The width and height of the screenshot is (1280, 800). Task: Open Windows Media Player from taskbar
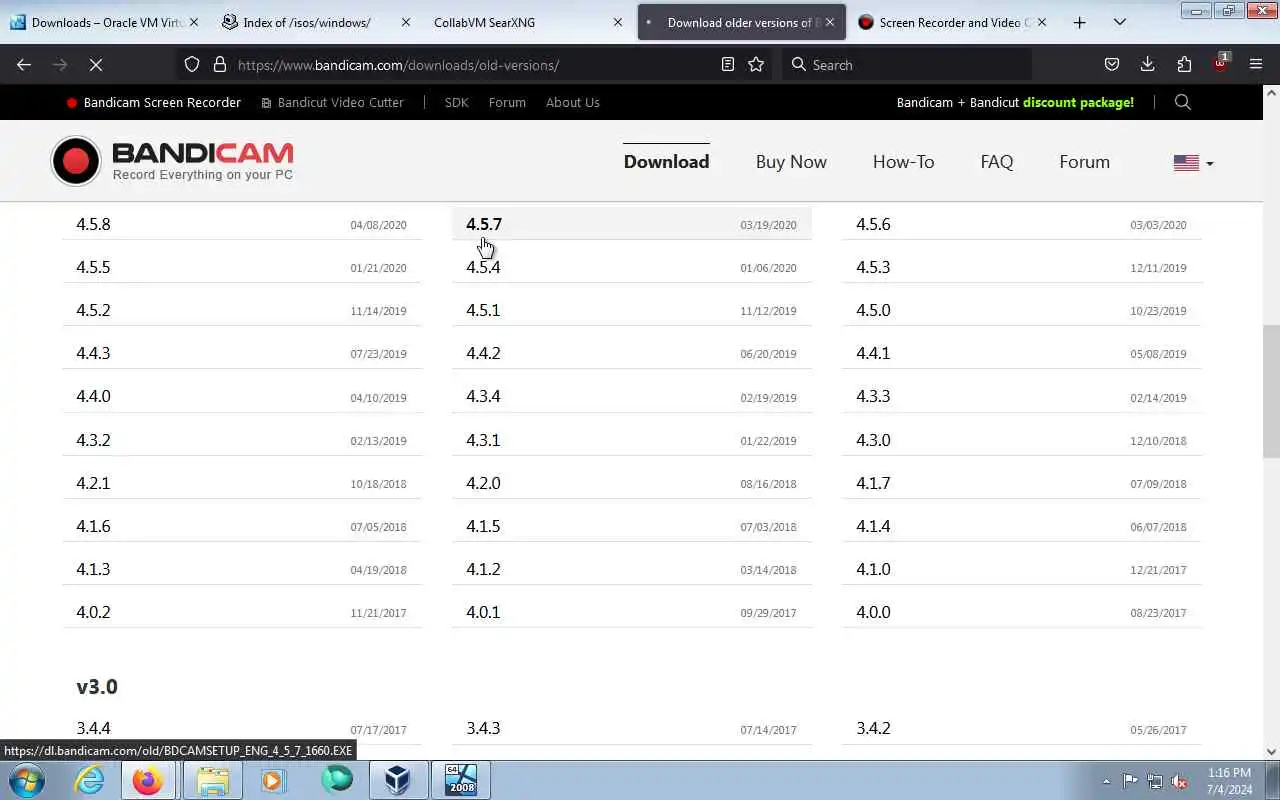273,780
